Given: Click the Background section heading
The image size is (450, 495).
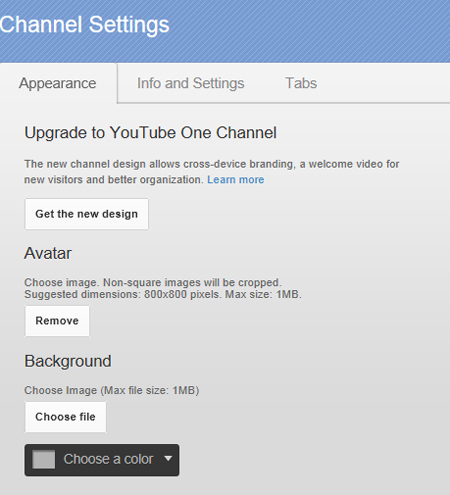Looking at the screenshot, I should 68,361.
